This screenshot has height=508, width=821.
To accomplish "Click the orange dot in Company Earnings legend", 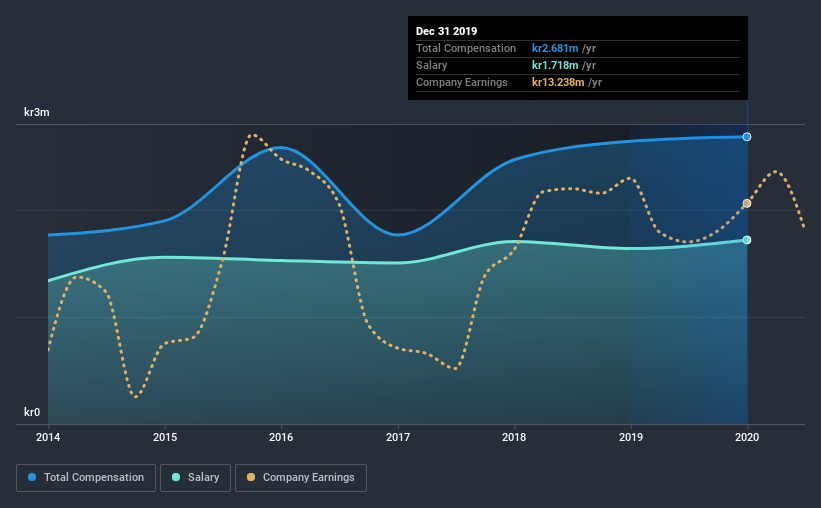I will (251, 477).
